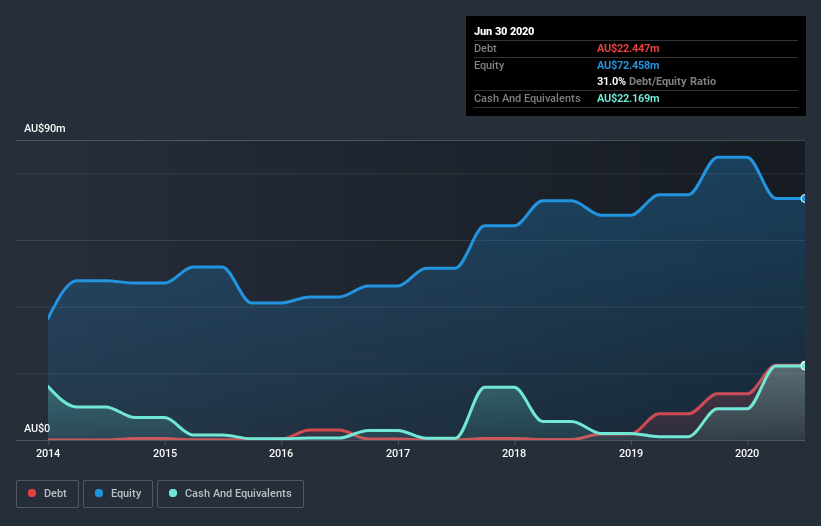
Task: Click the AU$90m y-axis label
Action: tap(45, 128)
